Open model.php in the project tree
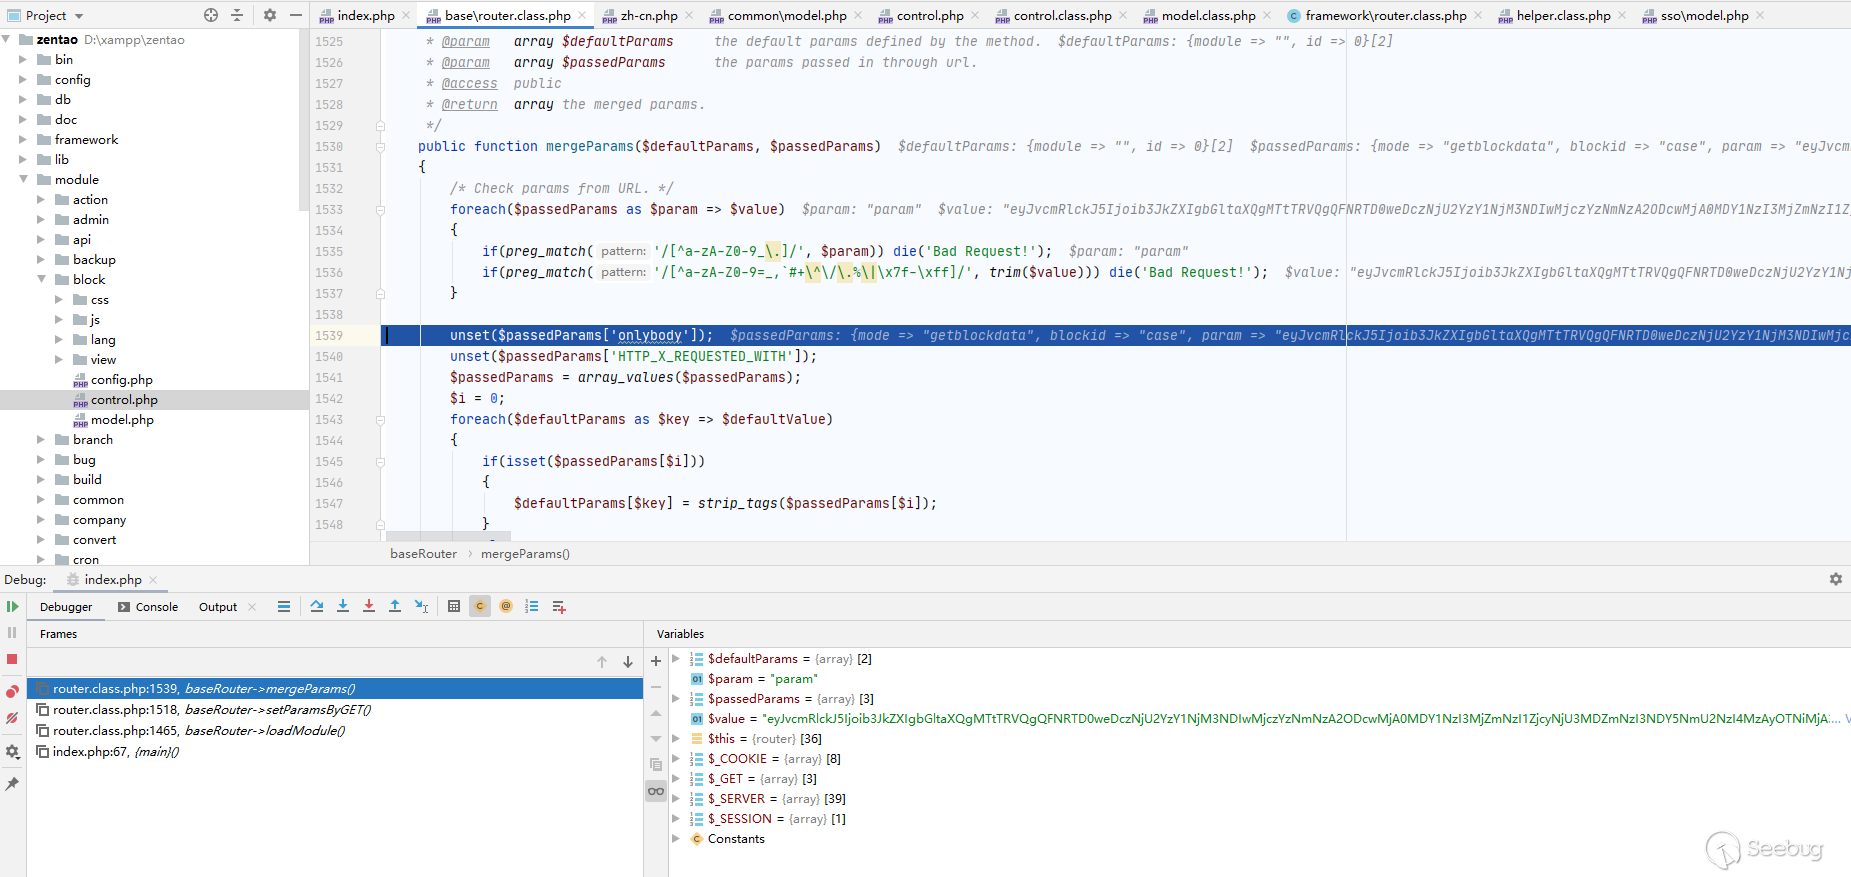 [x=122, y=420]
